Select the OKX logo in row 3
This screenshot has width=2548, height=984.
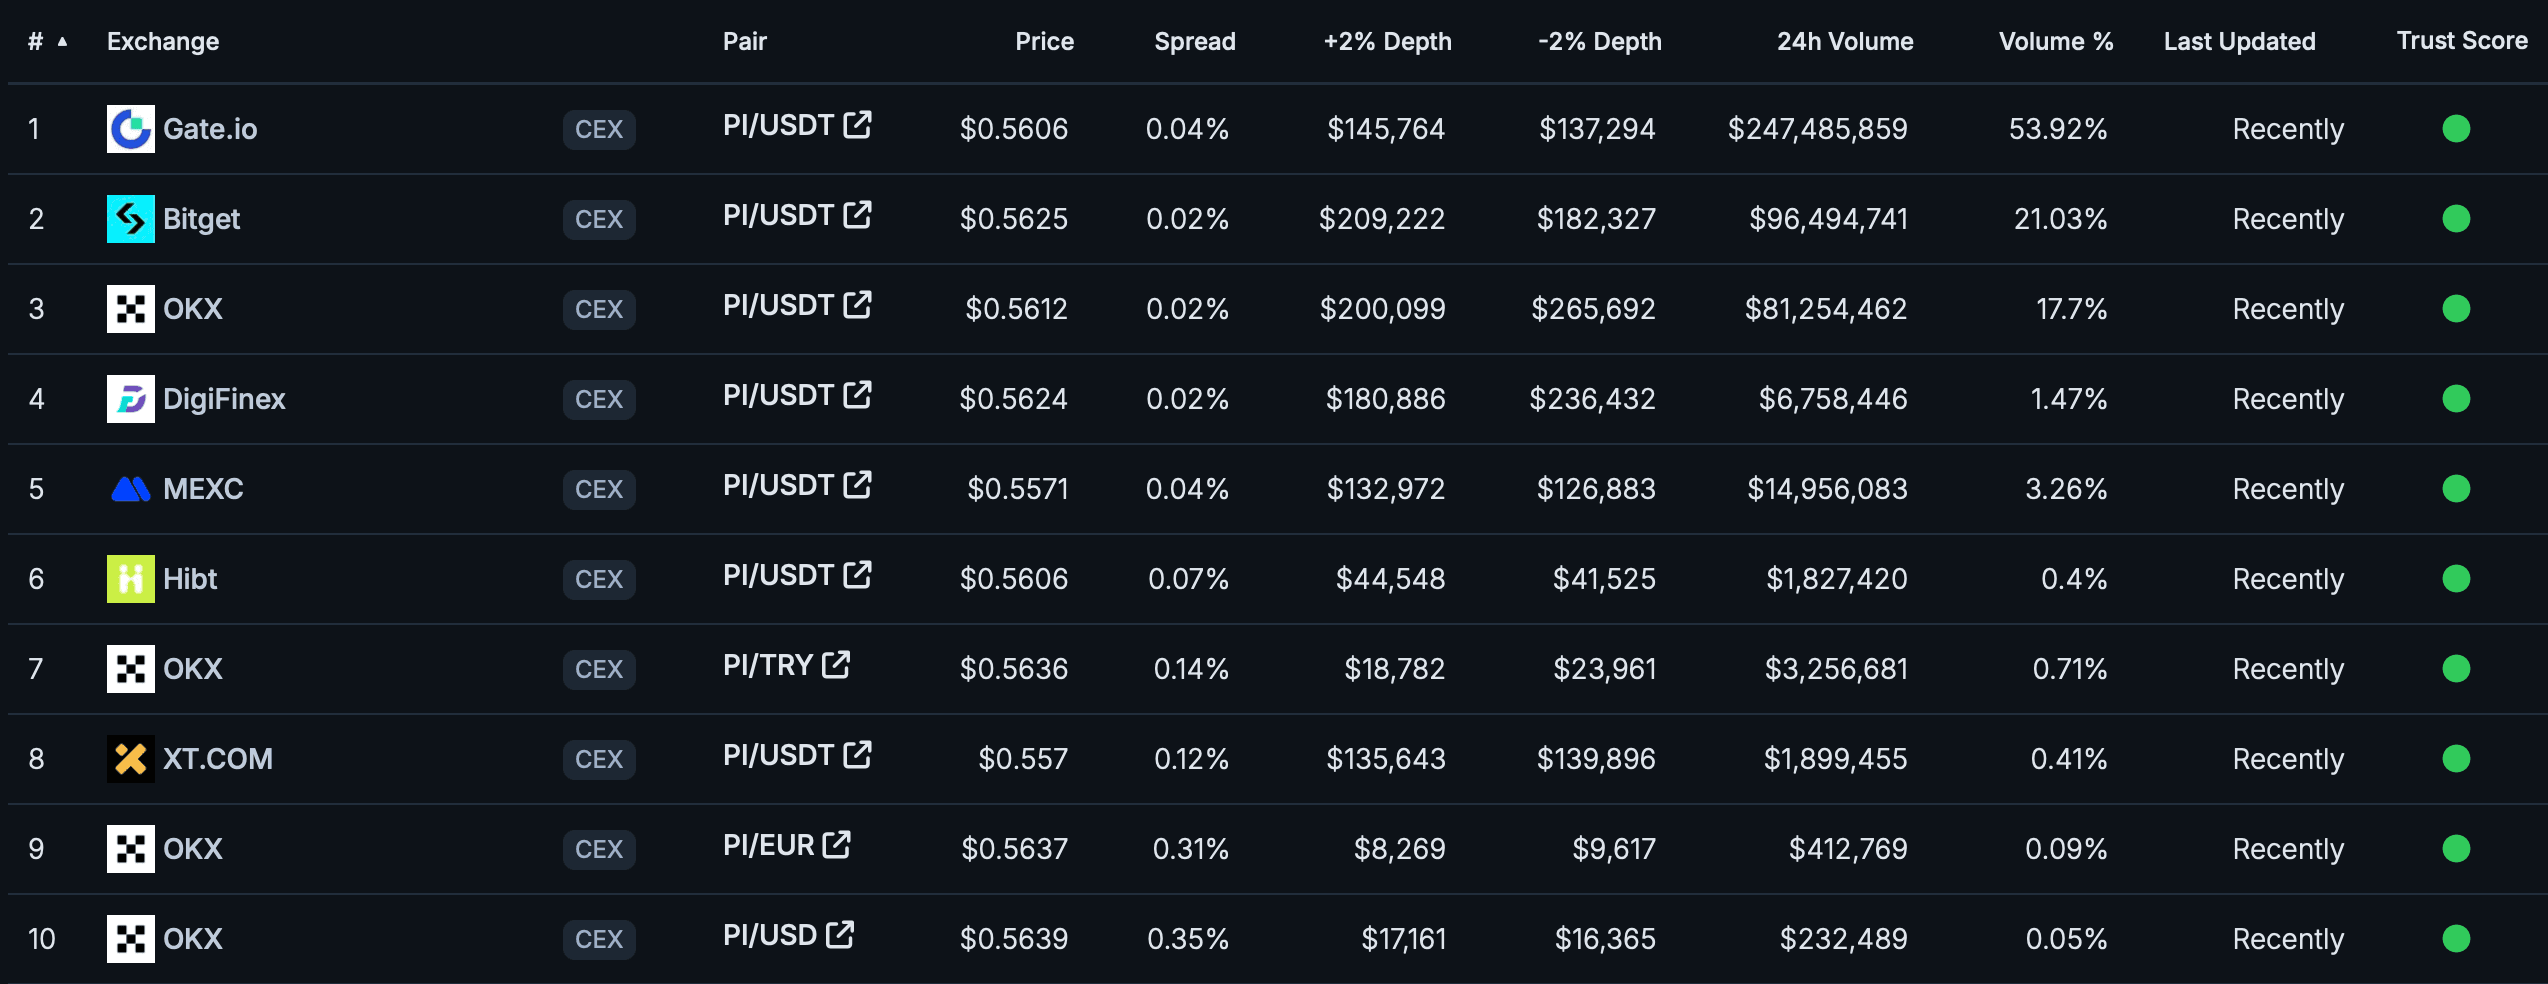tap(129, 309)
